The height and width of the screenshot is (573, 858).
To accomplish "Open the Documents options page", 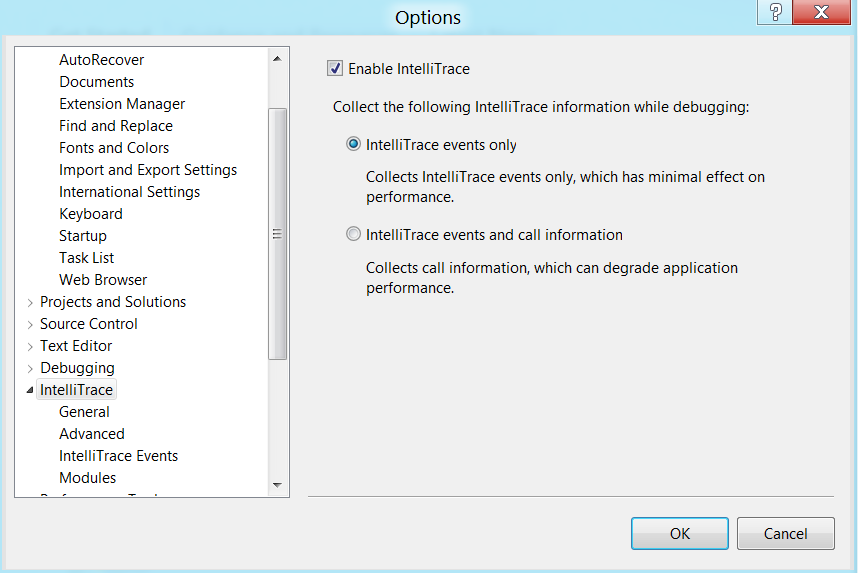I will [96, 82].
